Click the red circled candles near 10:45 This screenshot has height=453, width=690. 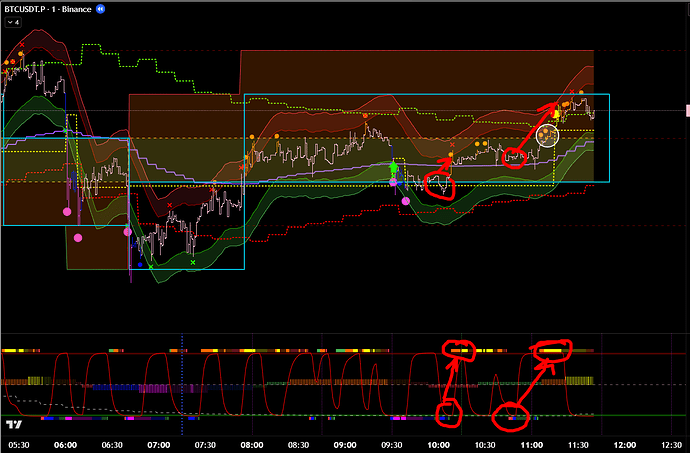515,156
